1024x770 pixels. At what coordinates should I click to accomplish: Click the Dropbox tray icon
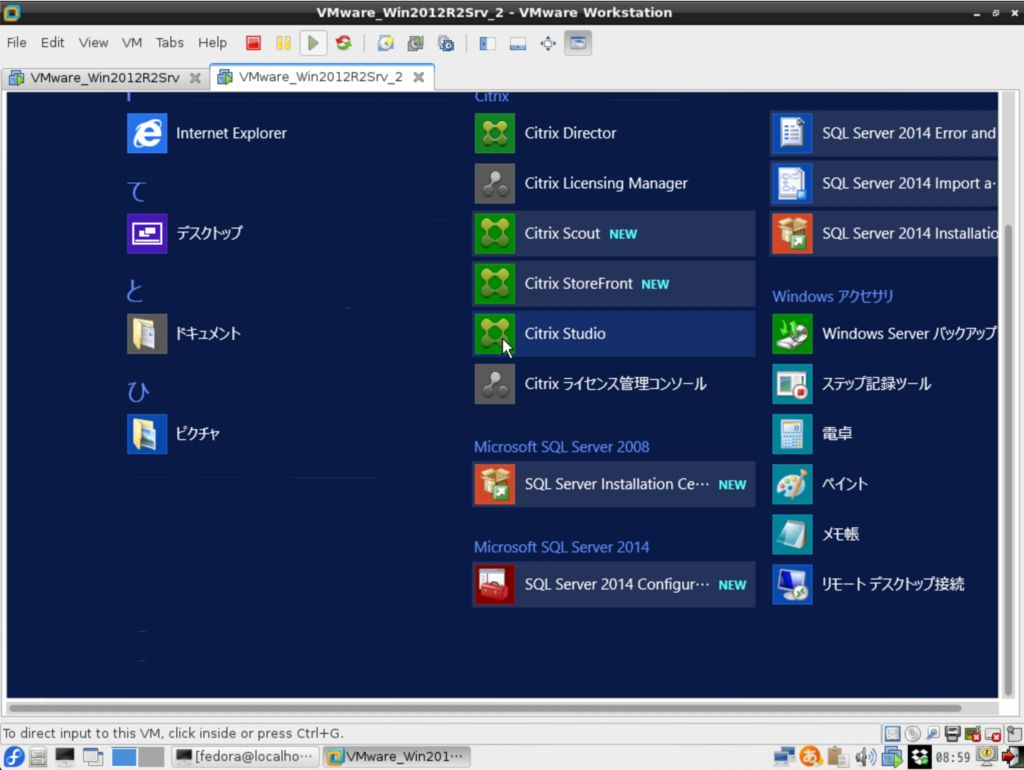click(x=920, y=756)
